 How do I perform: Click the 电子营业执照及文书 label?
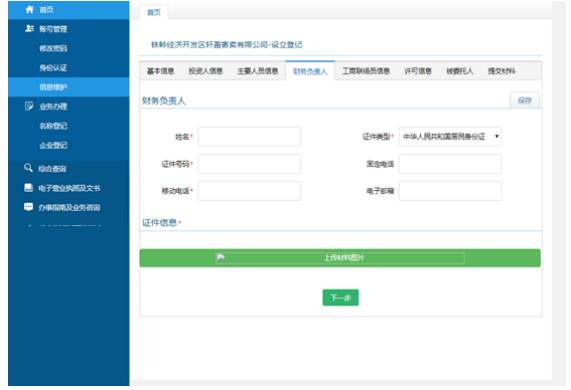(x=69, y=188)
